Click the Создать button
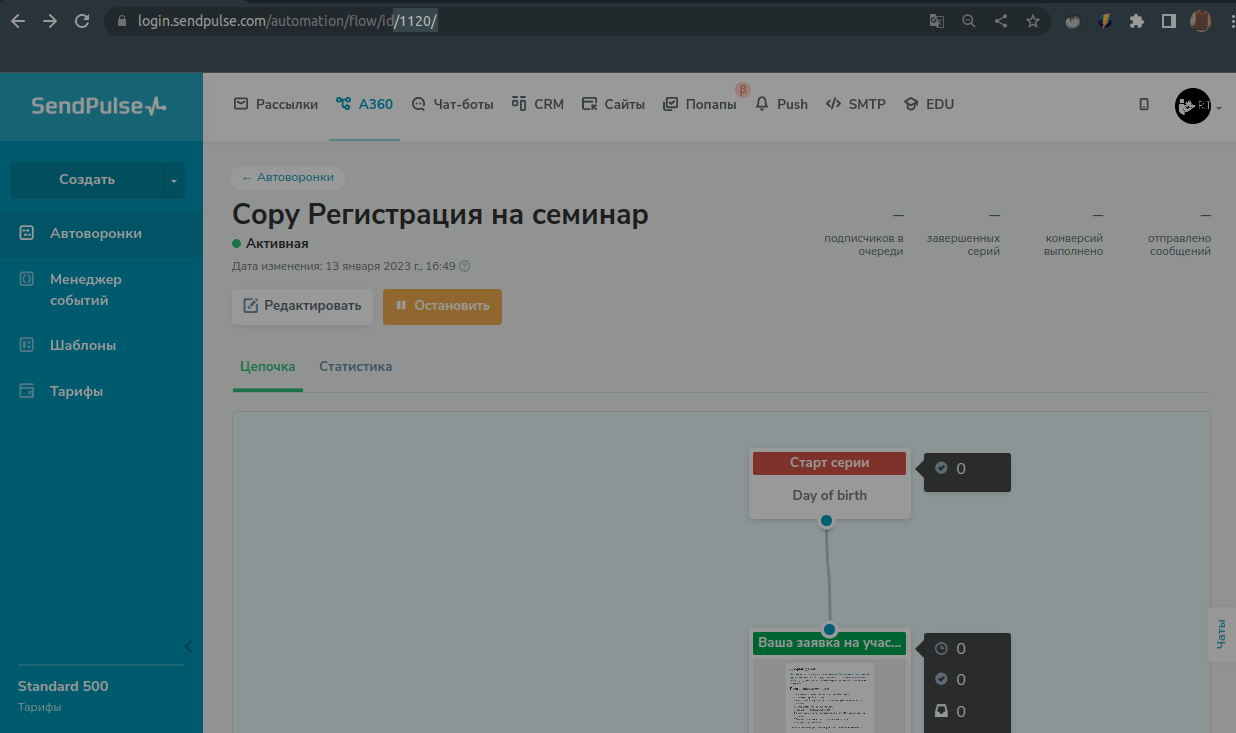The height and width of the screenshot is (733, 1236). [87, 180]
